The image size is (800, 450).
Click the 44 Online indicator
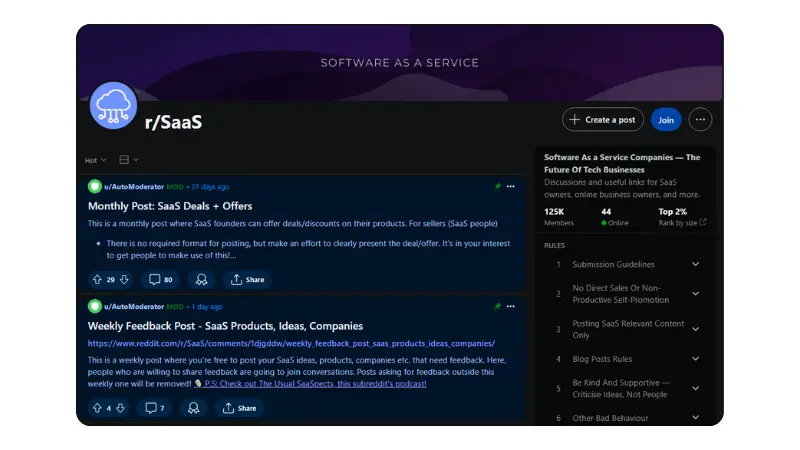tap(614, 217)
